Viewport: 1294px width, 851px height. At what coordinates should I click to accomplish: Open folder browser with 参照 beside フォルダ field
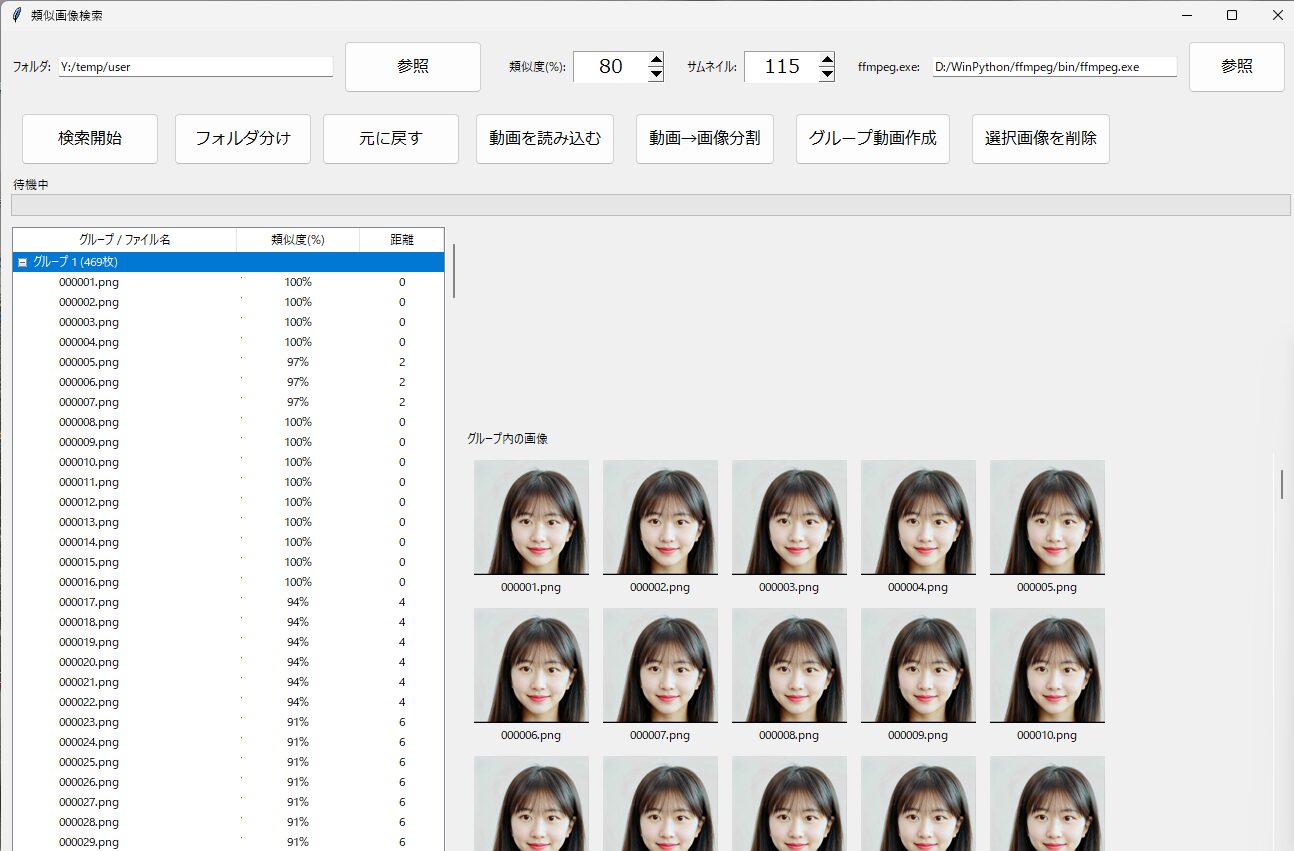[x=412, y=67]
